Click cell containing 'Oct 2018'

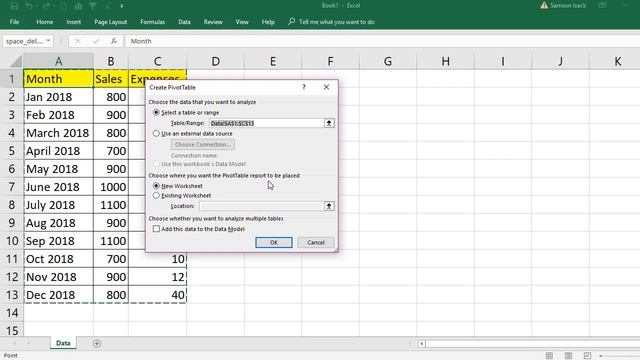point(59,259)
